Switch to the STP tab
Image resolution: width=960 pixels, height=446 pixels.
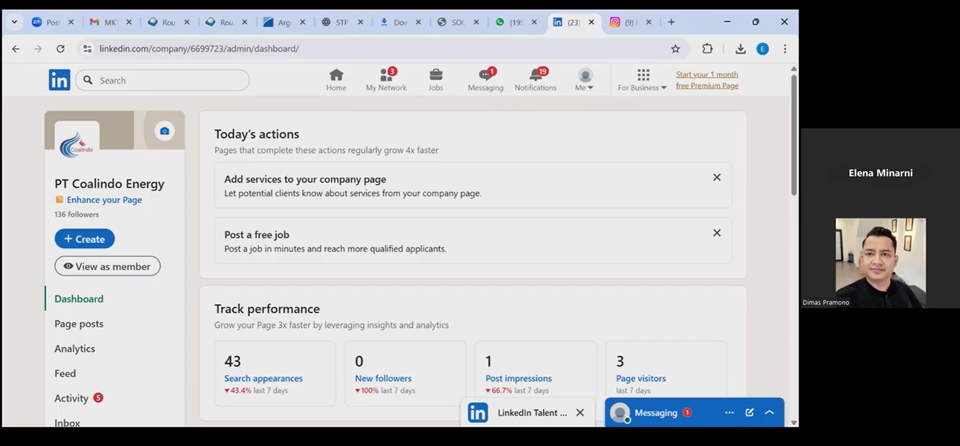[x=342, y=22]
